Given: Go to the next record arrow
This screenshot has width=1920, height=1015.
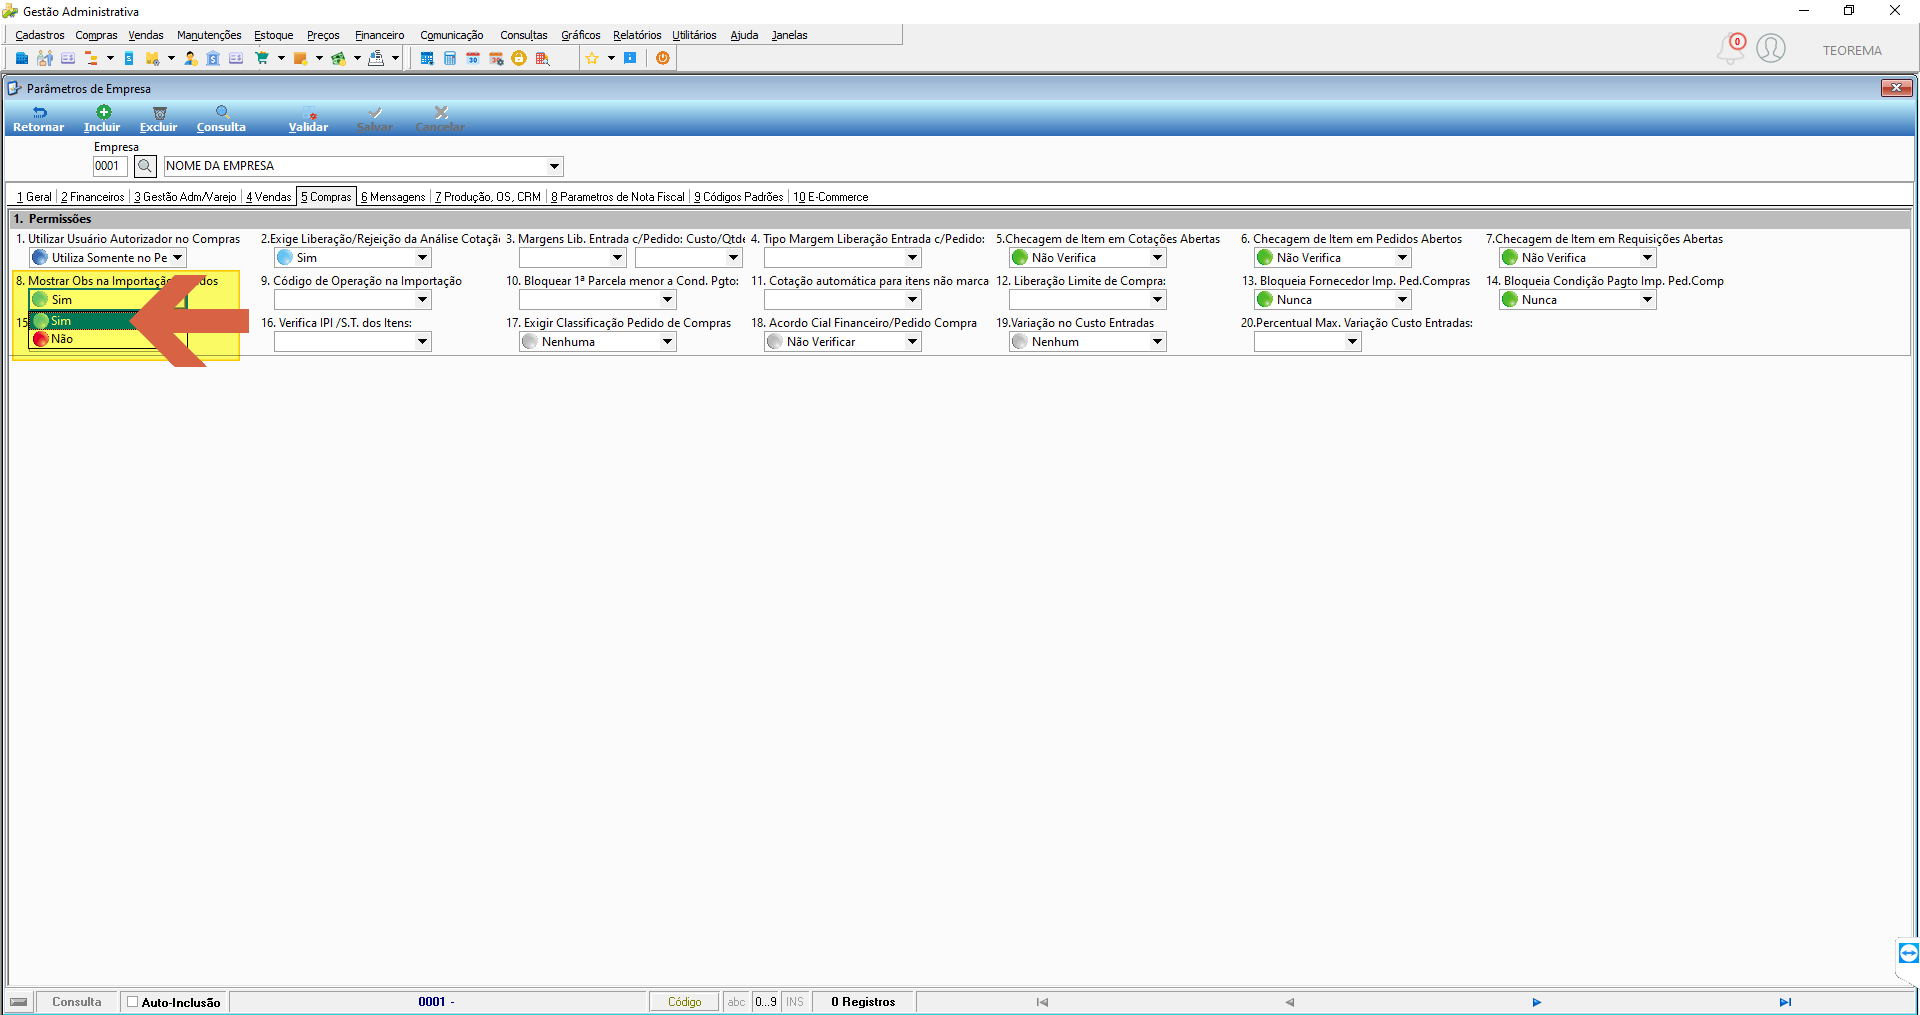Looking at the screenshot, I should point(1537,1002).
